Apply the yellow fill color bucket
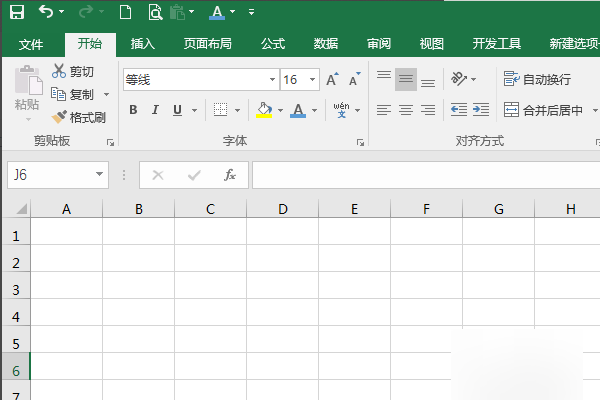 click(264, 110)
